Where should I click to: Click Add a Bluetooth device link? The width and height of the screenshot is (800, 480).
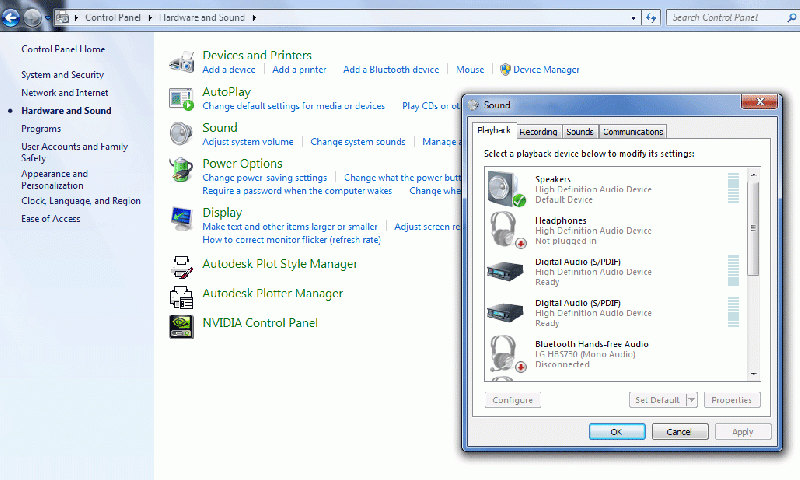point(391,69)
